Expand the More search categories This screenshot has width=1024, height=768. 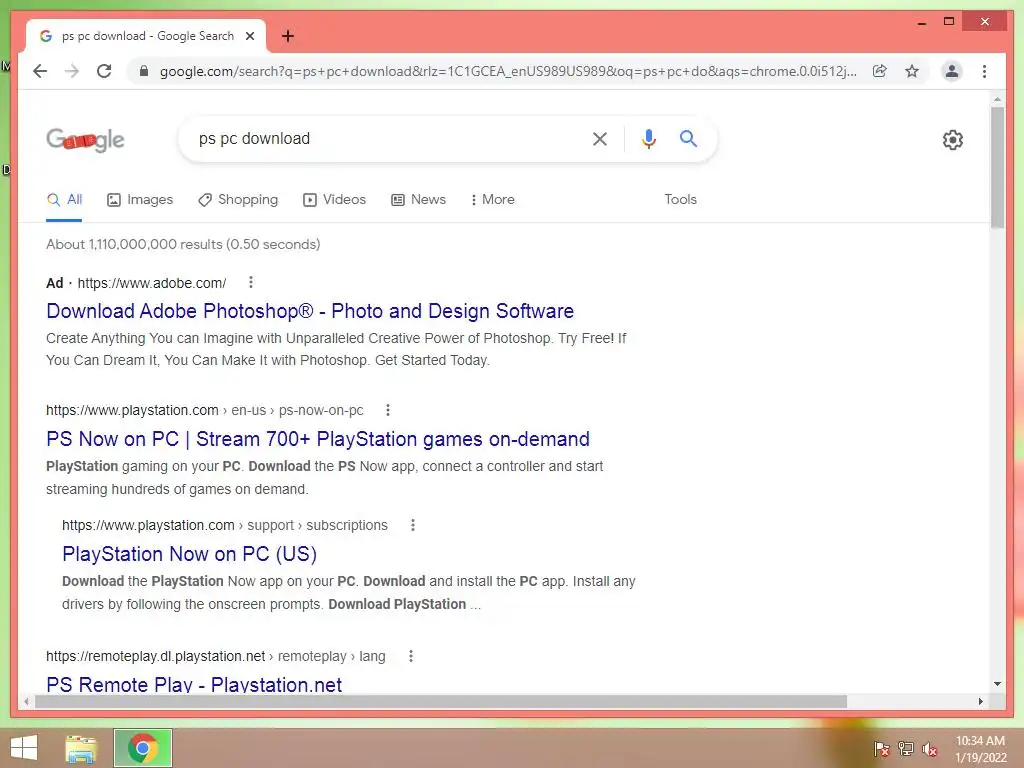coord(492,199)
